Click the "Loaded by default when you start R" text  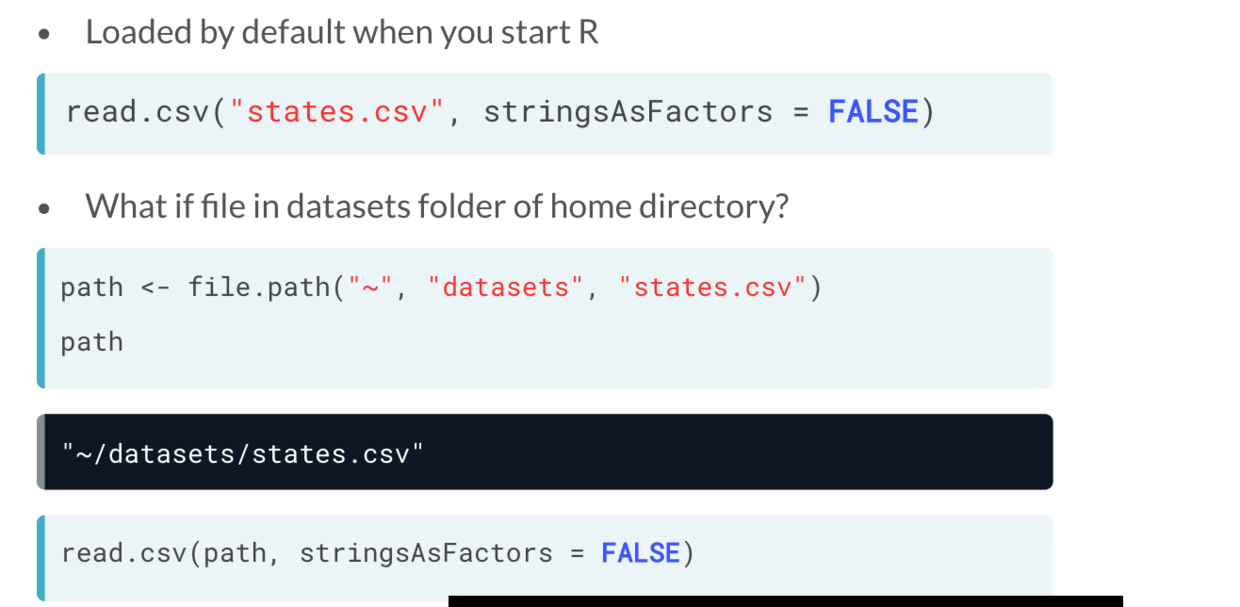tap(341, 33)
